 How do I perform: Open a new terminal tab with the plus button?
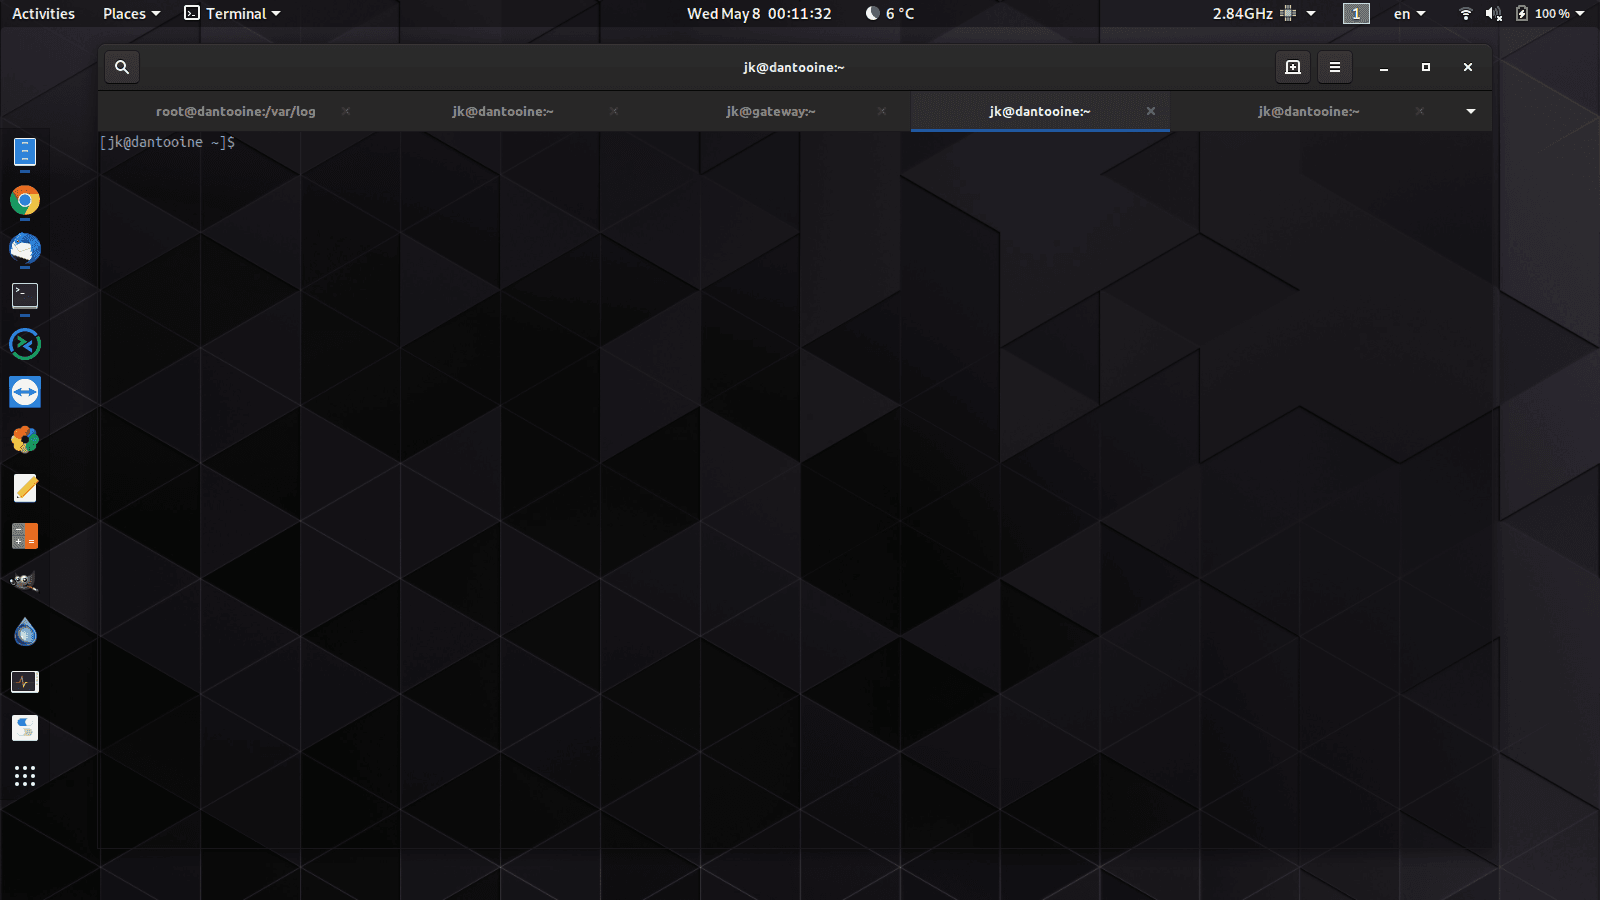tap(1292, 67)
